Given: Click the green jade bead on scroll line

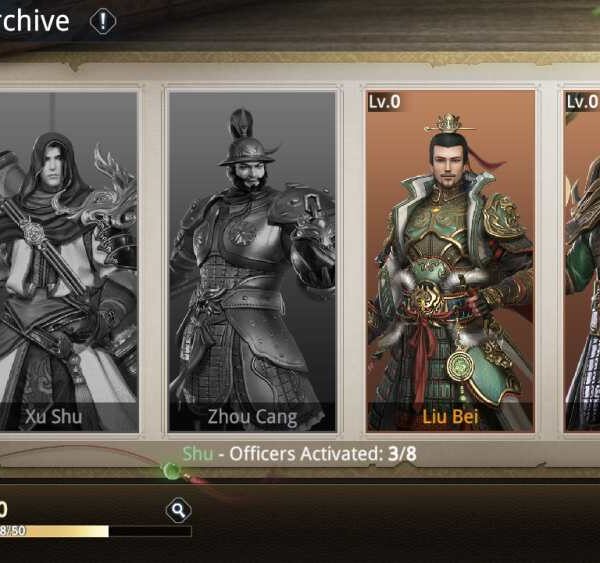Looking at the screenshot, I should [x=171, y=470].
